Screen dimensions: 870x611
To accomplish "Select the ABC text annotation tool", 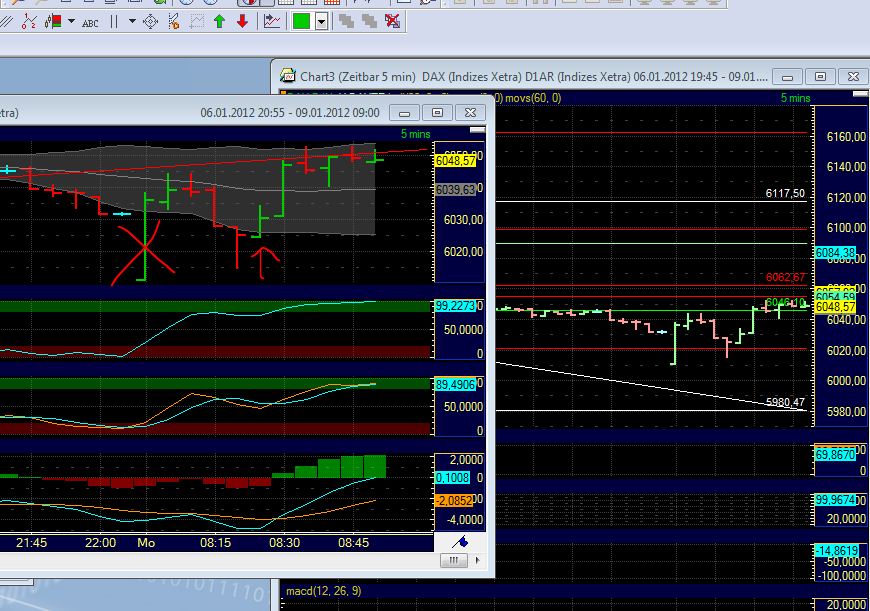I will [x=90, y=20].
